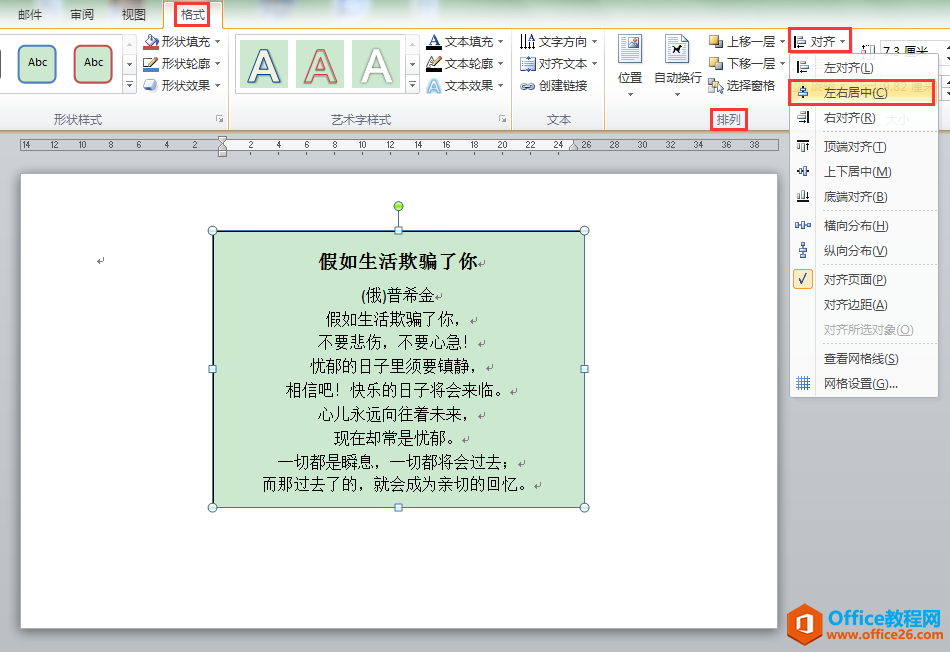Expand the Text Direction (文字方向) dropdown

[594, 42]
